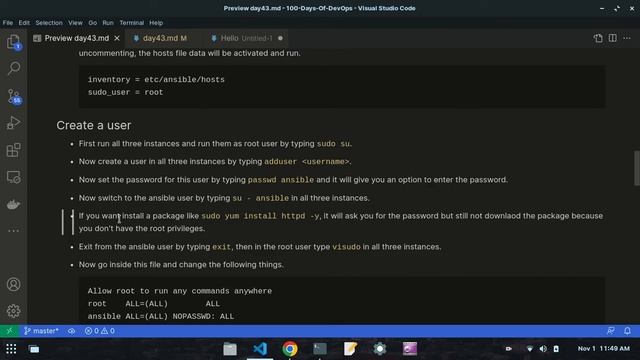Click the feedback icon in status bar
Image resolution: width=640 pixels, height=360 pixels.
point(611,331)
